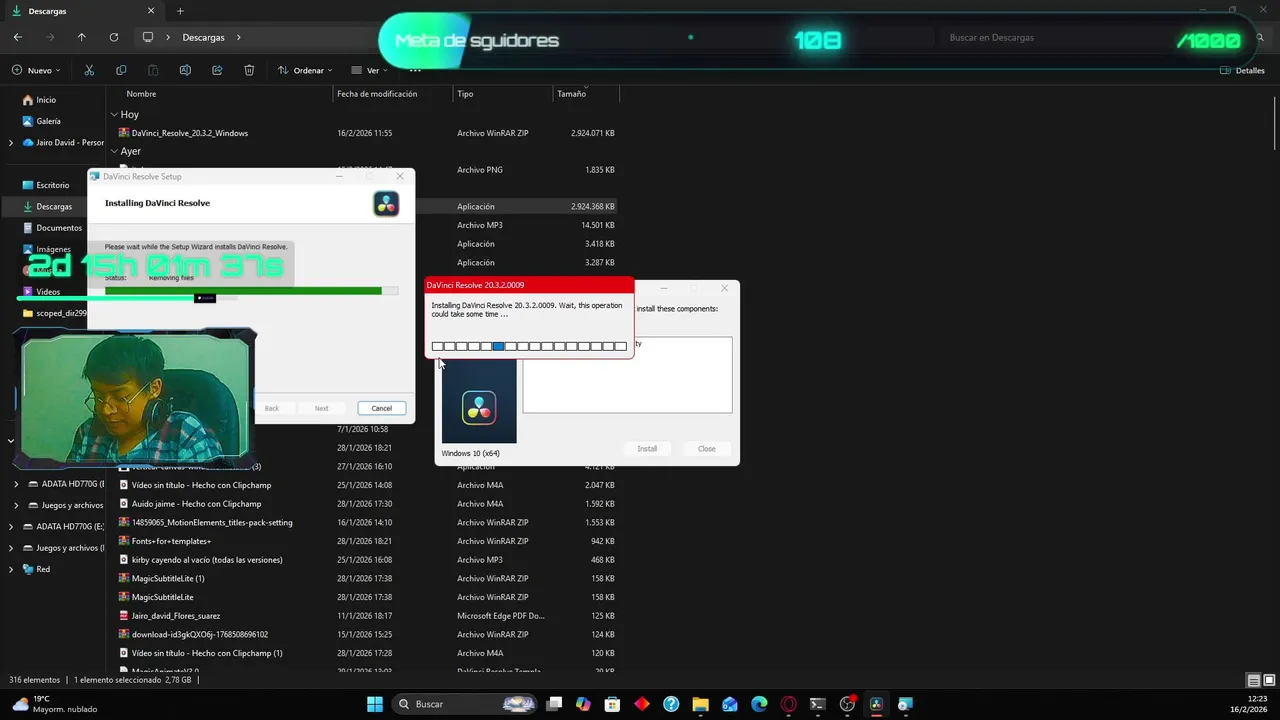Image resolution: width=1280 pixels, height=720 pixels.
Task: Open a new Explorer tab with plus
Action: click(180, 11)
